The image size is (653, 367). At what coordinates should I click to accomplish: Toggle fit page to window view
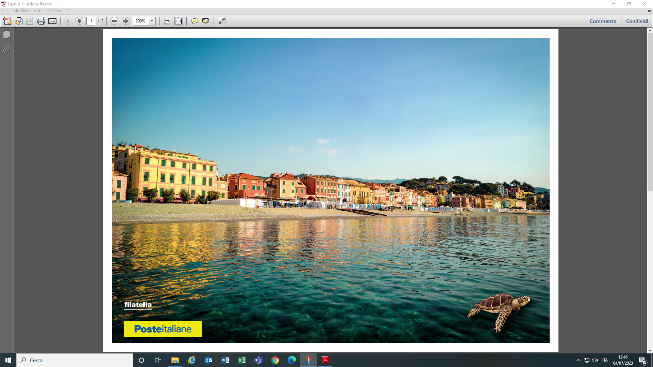(178, 21)
